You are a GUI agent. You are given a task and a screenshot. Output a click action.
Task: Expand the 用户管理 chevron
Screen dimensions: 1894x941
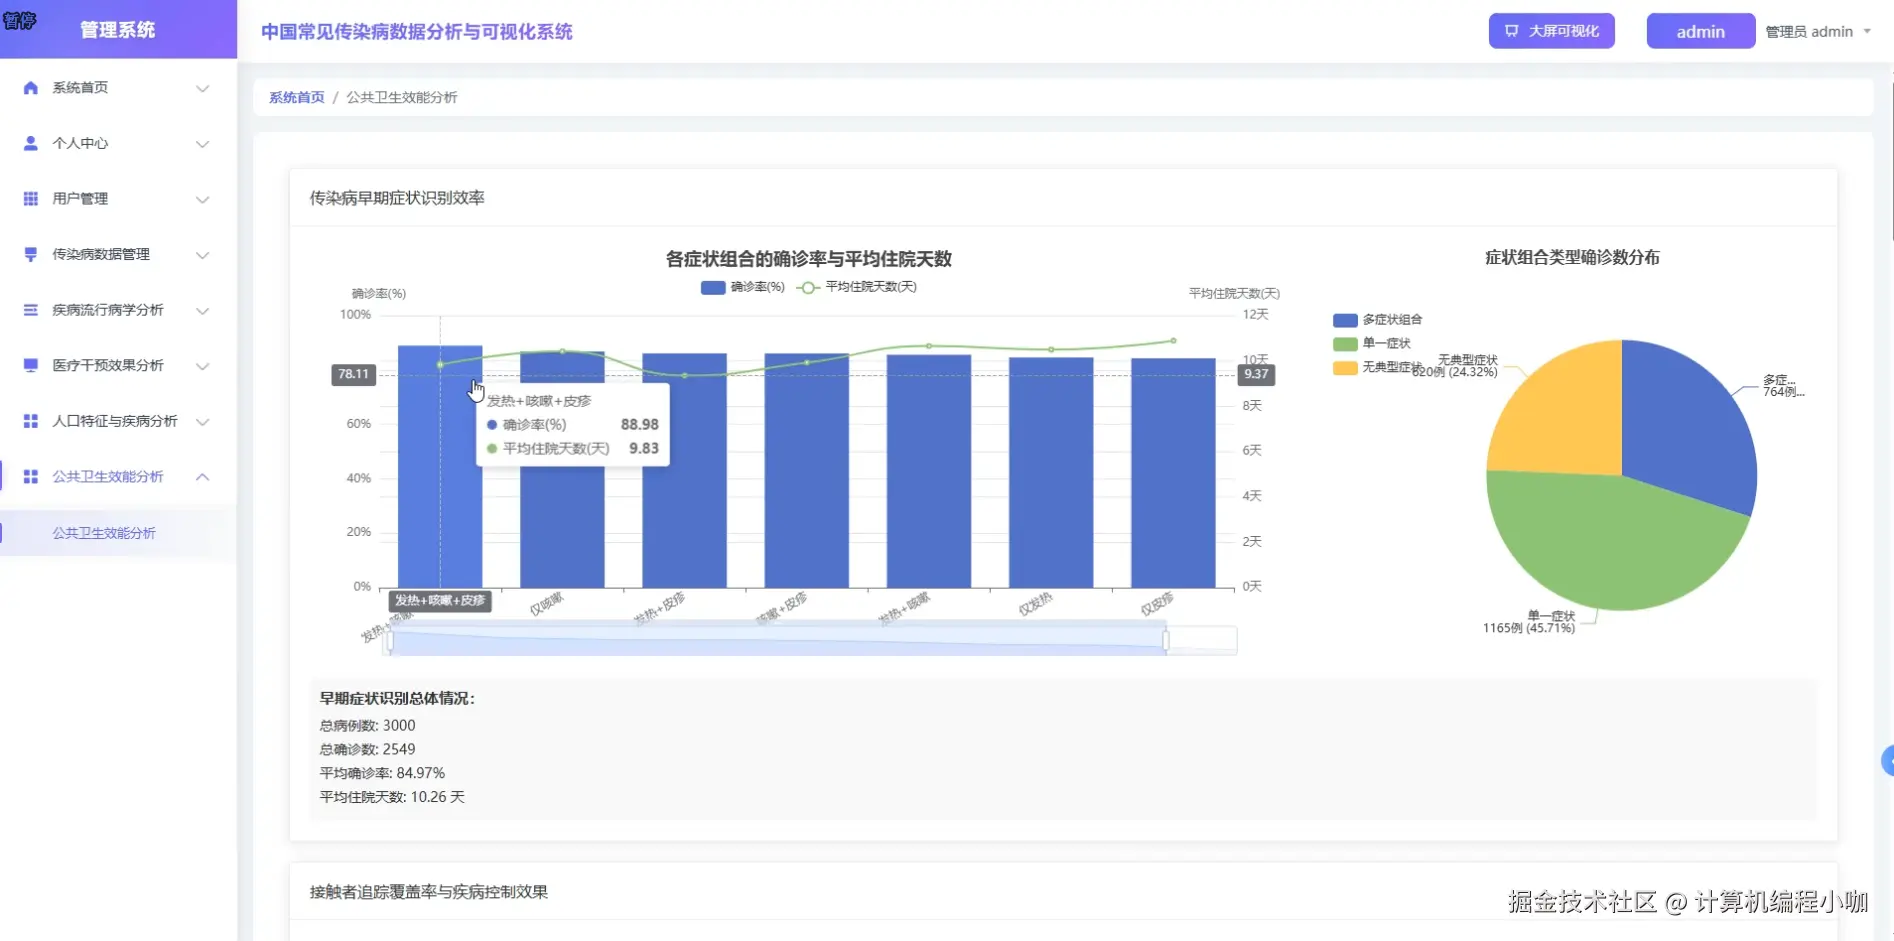point(203,199)
